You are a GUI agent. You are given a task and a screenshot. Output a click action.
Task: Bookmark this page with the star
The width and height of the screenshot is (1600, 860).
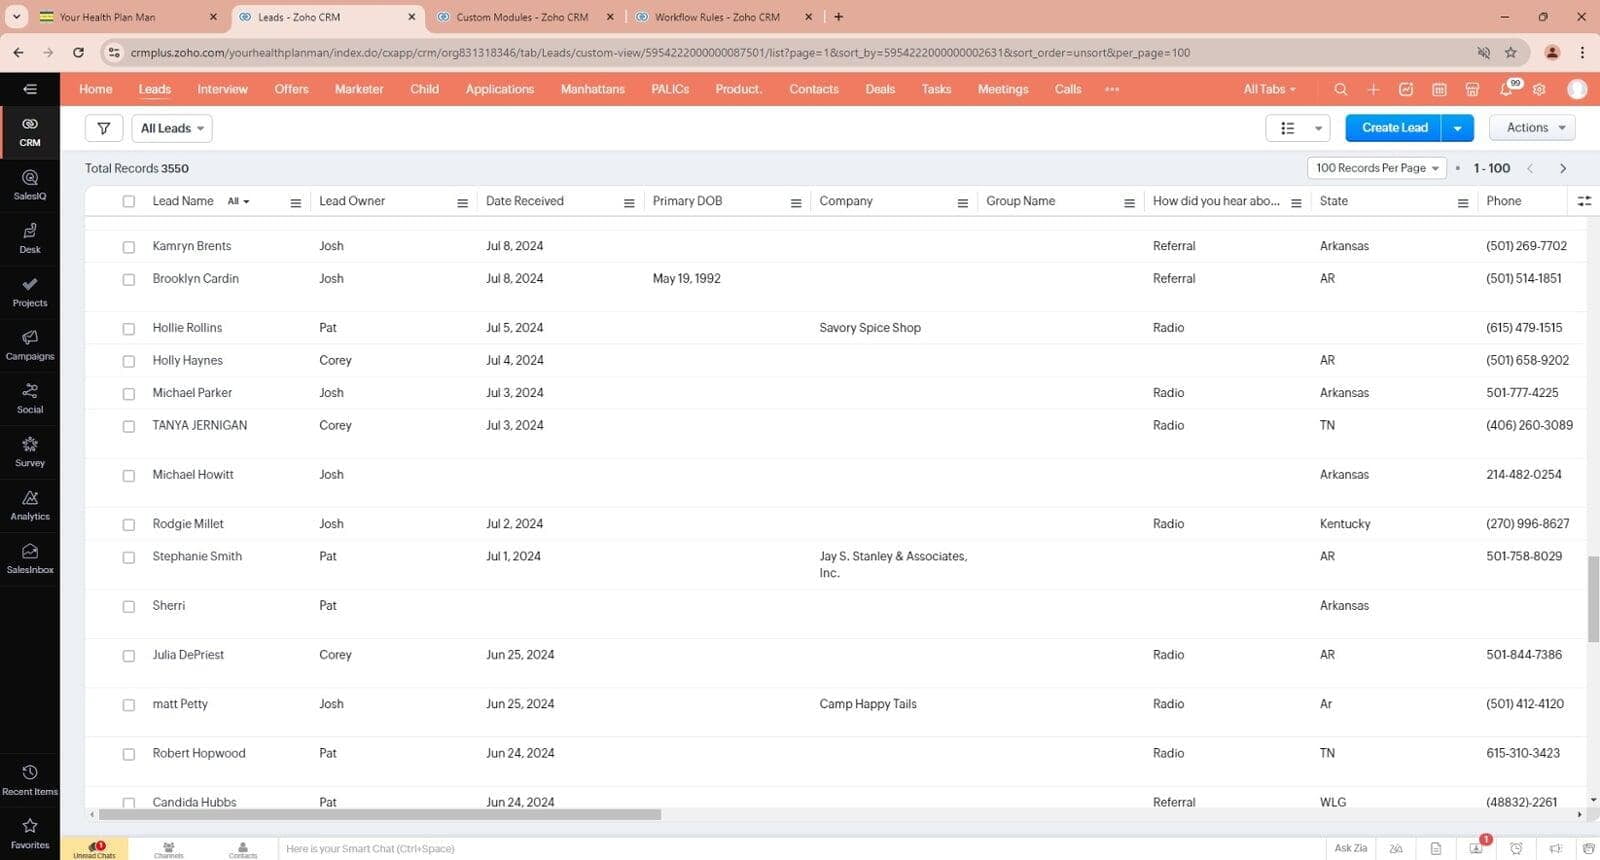point(1511,52)
